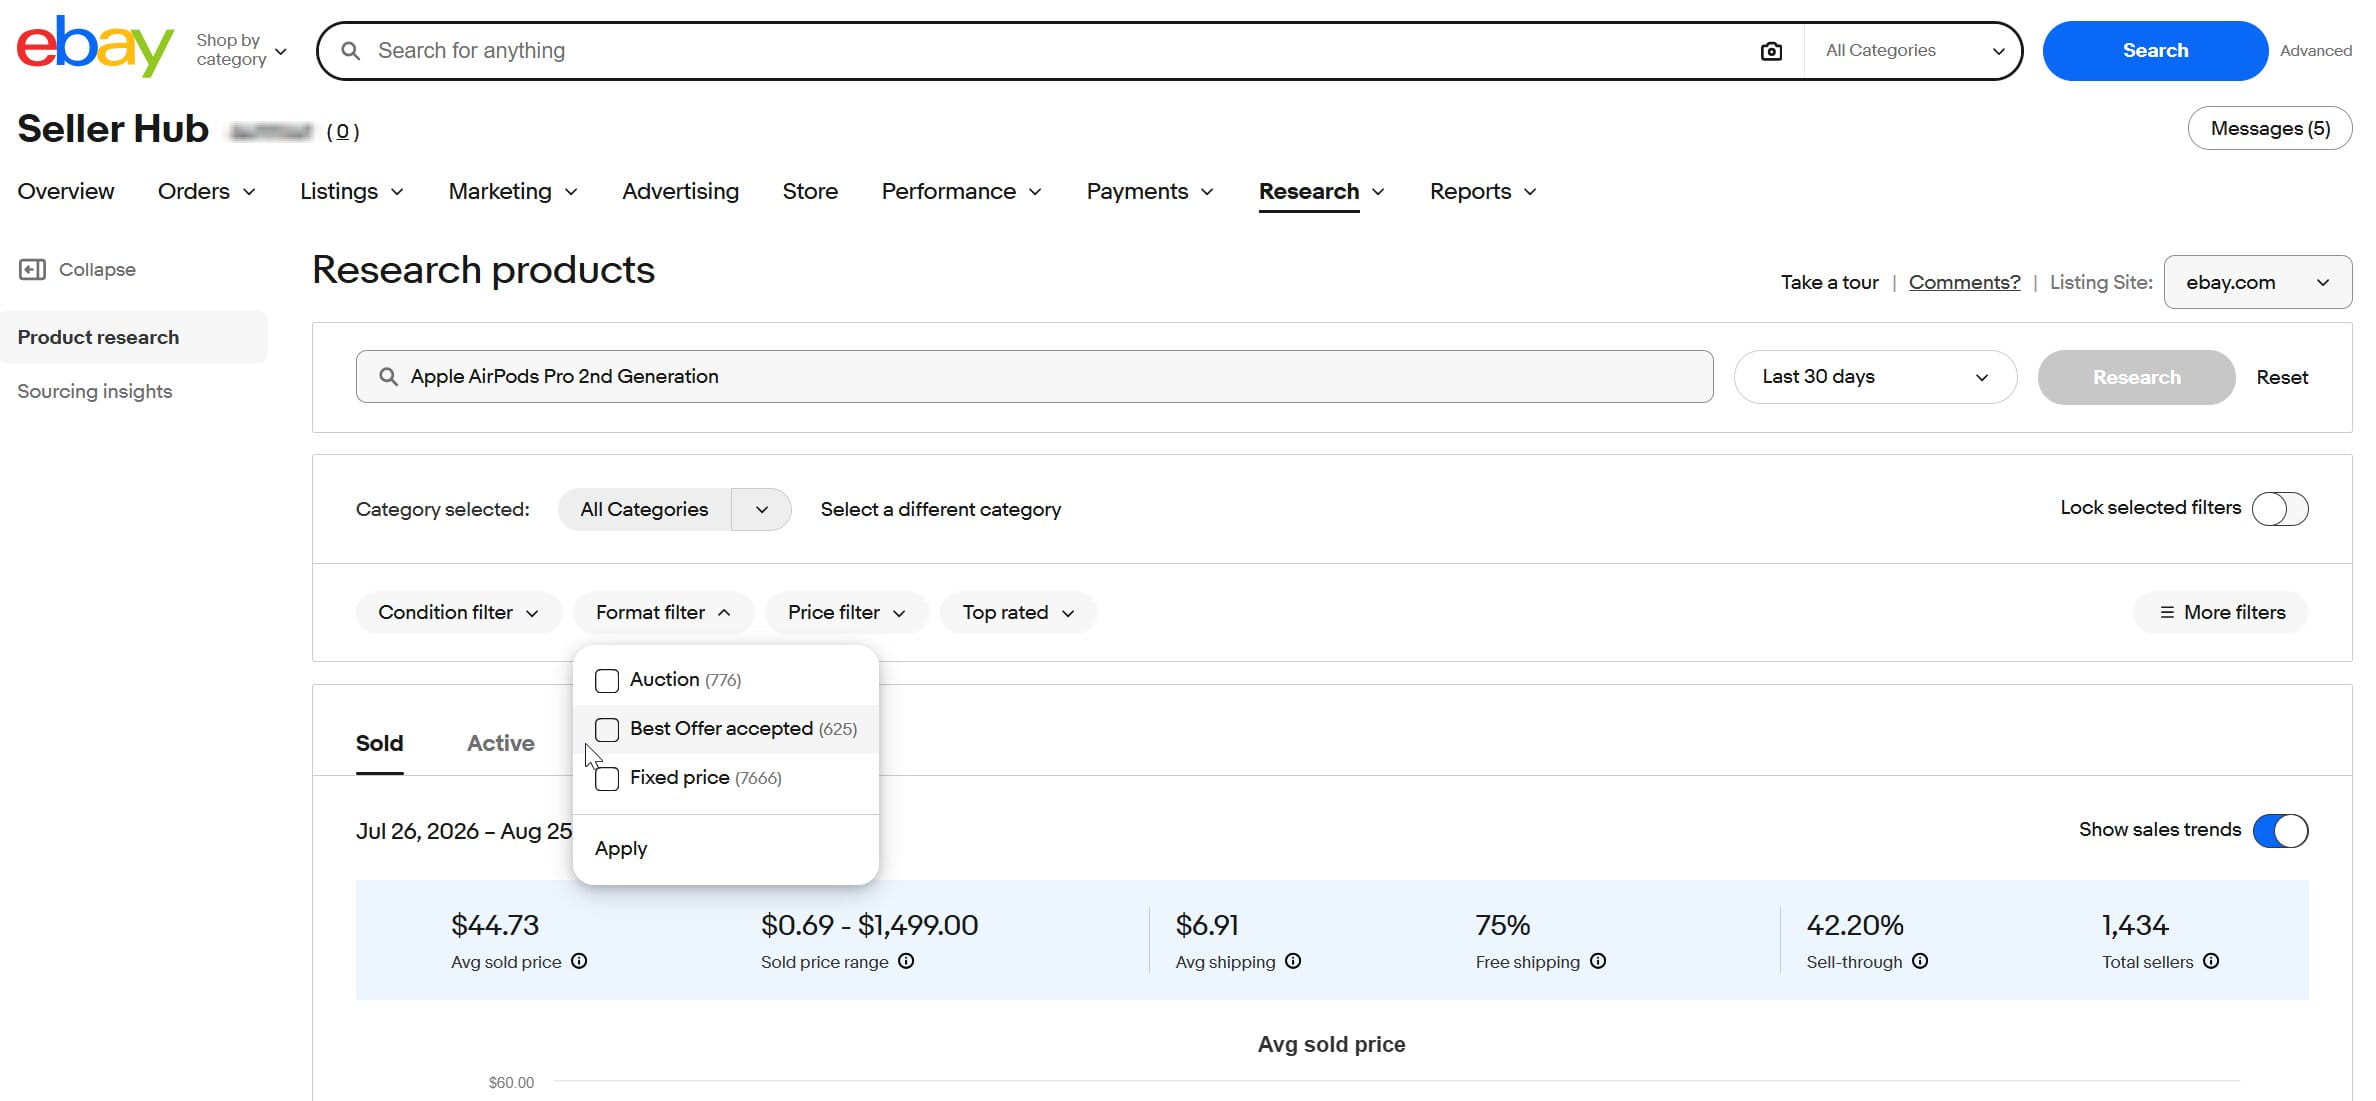This screenshot has height=1101, width=2376.
Task: Turn off Show sales trends switch
Action: [x=2280, y=831]
